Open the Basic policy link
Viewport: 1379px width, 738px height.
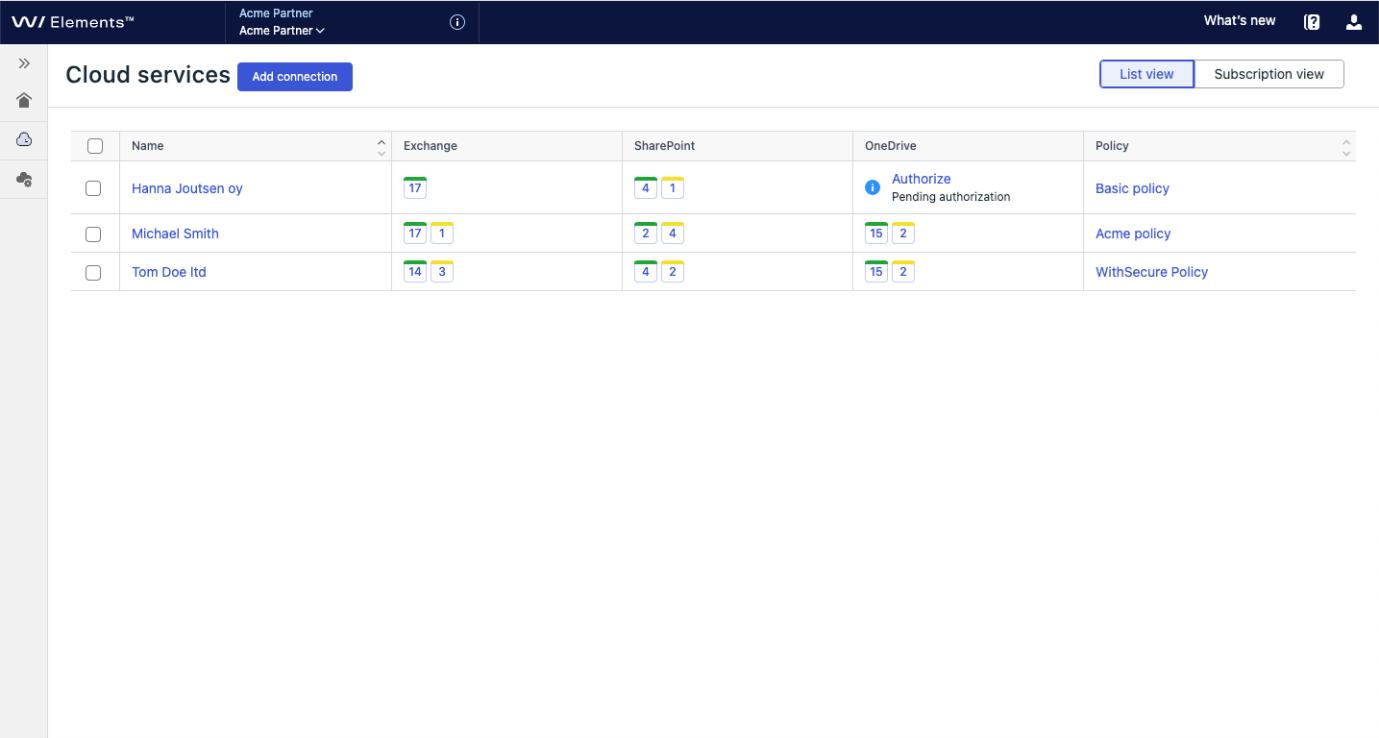point(1132,188)
